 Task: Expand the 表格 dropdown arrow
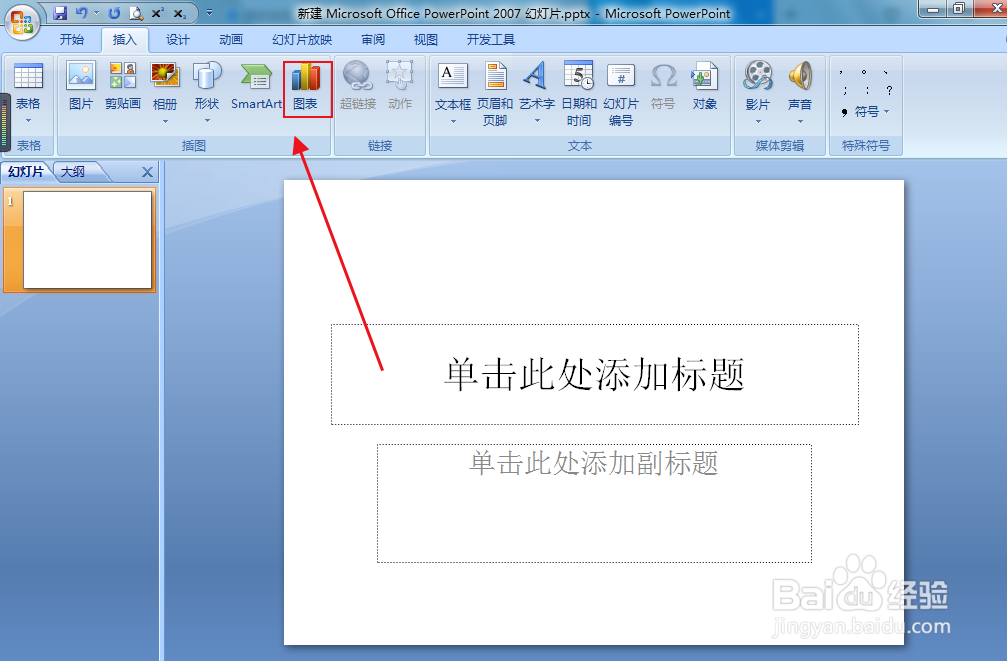(x=28, y=121)
